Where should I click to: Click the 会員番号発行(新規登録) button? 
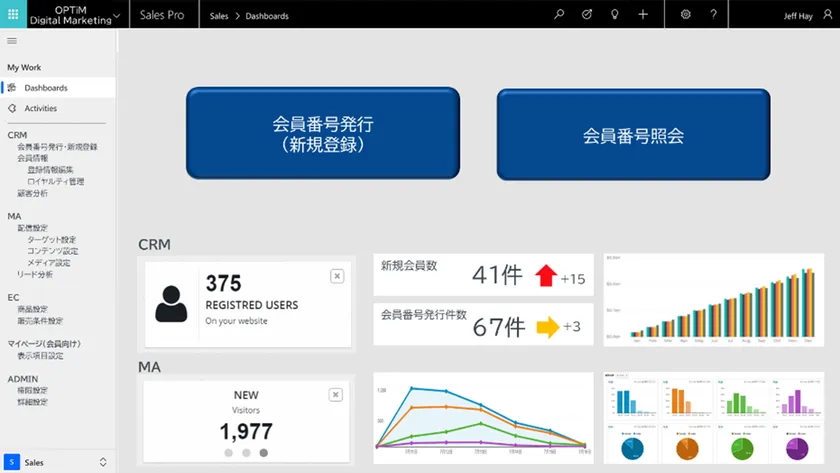pyautogui.click(x=323, y=134)
